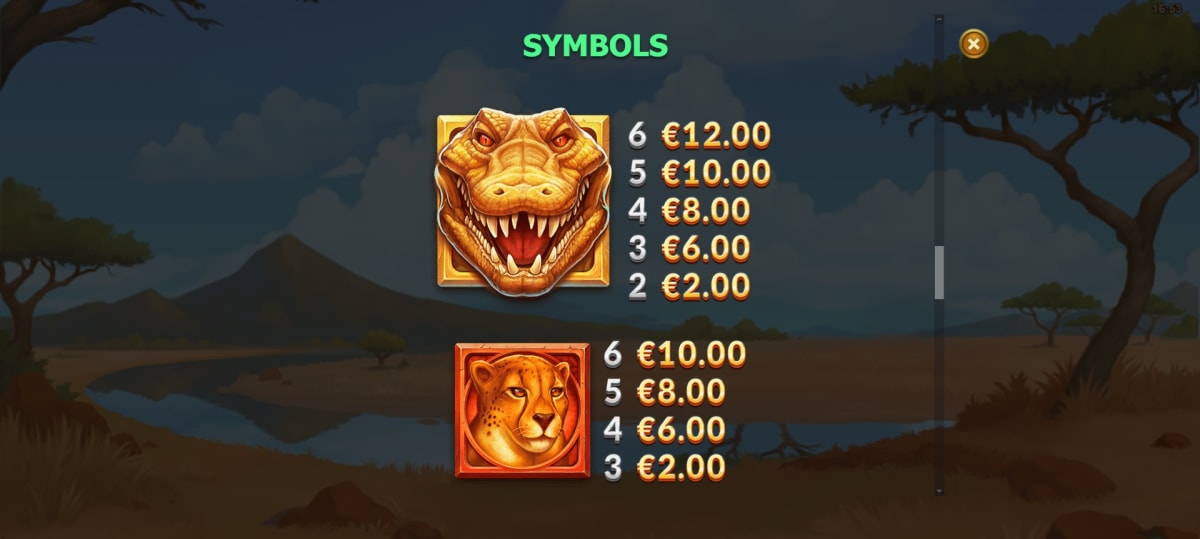Image resolution: width=1200 pixels, height=539 pixels.
Task: Select the cheetah 6-match €10.00 payout
Action: (x=676, y=354)
